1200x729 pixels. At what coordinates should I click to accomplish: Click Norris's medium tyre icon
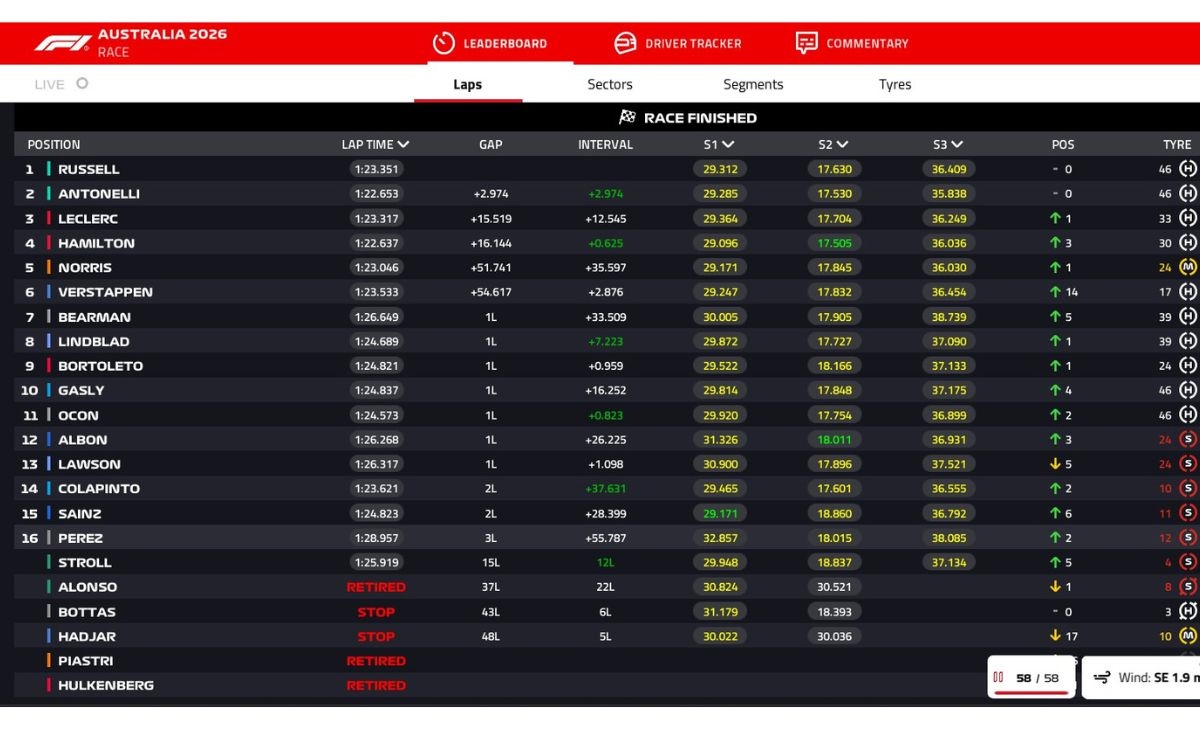tap(1187, 267)
